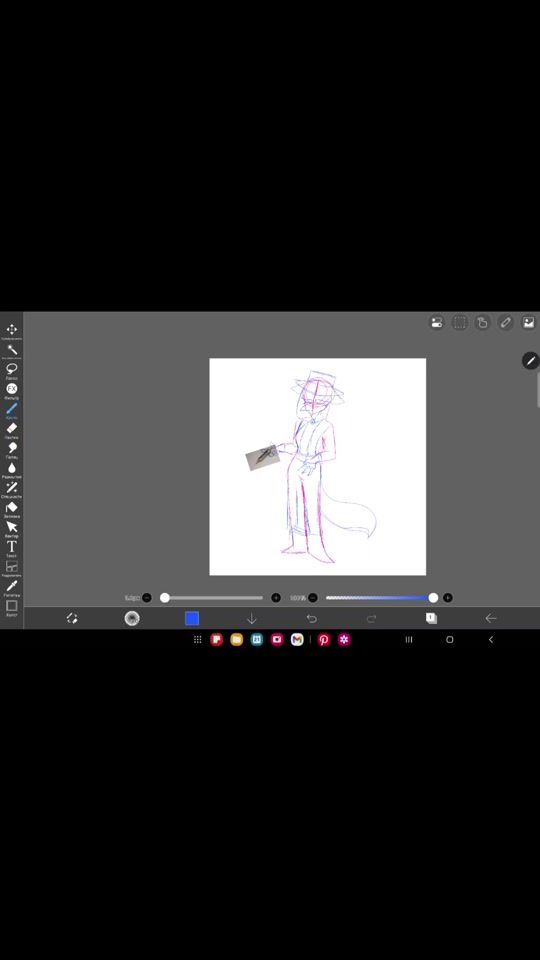Open the yellow My Files app
The width and height of the screenshot is (540, 960).
click(x=236, y=639)
